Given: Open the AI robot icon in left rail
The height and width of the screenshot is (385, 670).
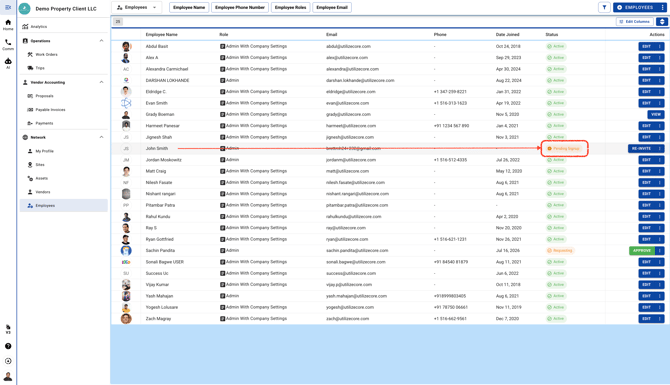Looking at the screenshot, I should (8, 63).
